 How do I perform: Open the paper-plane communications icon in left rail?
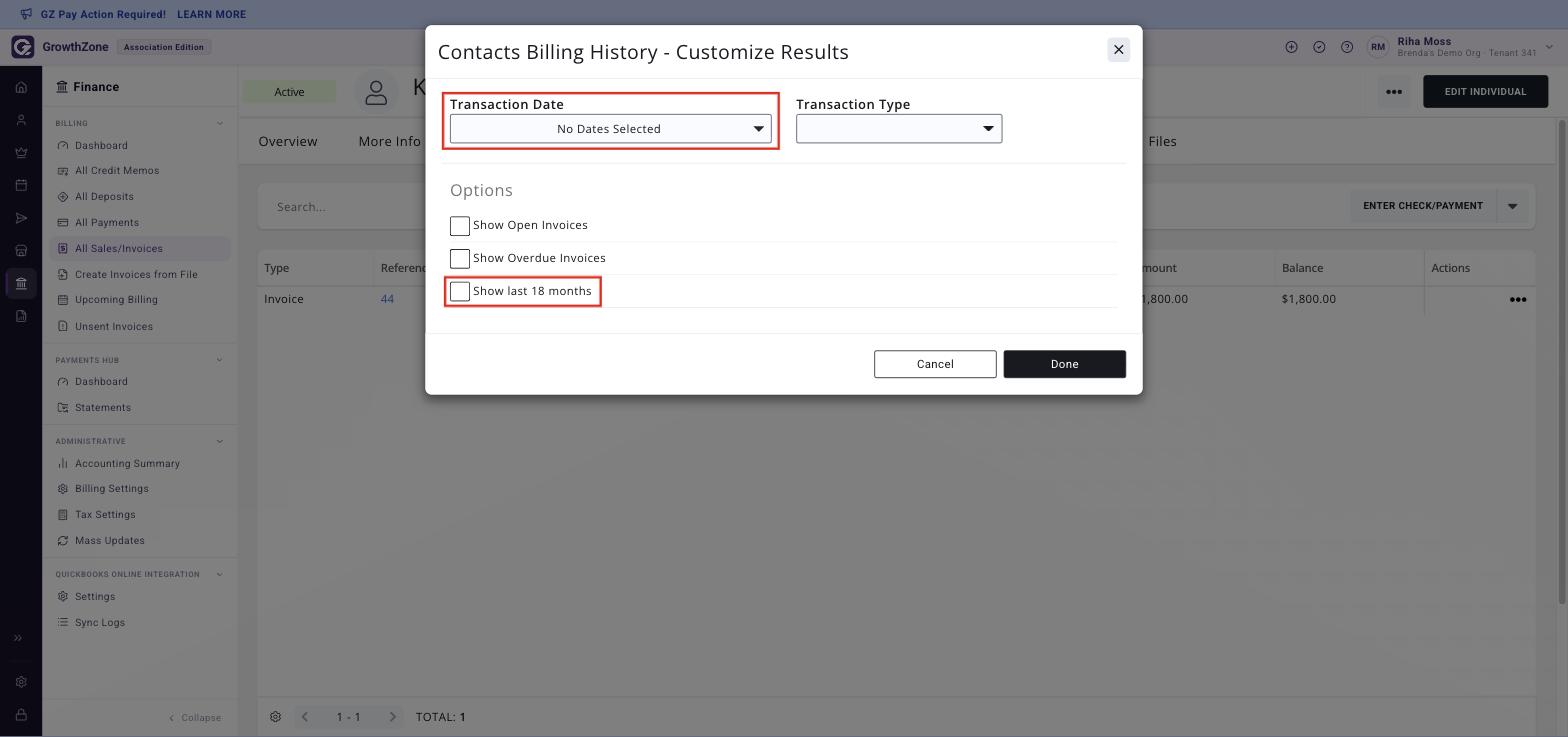pos(21,218)
